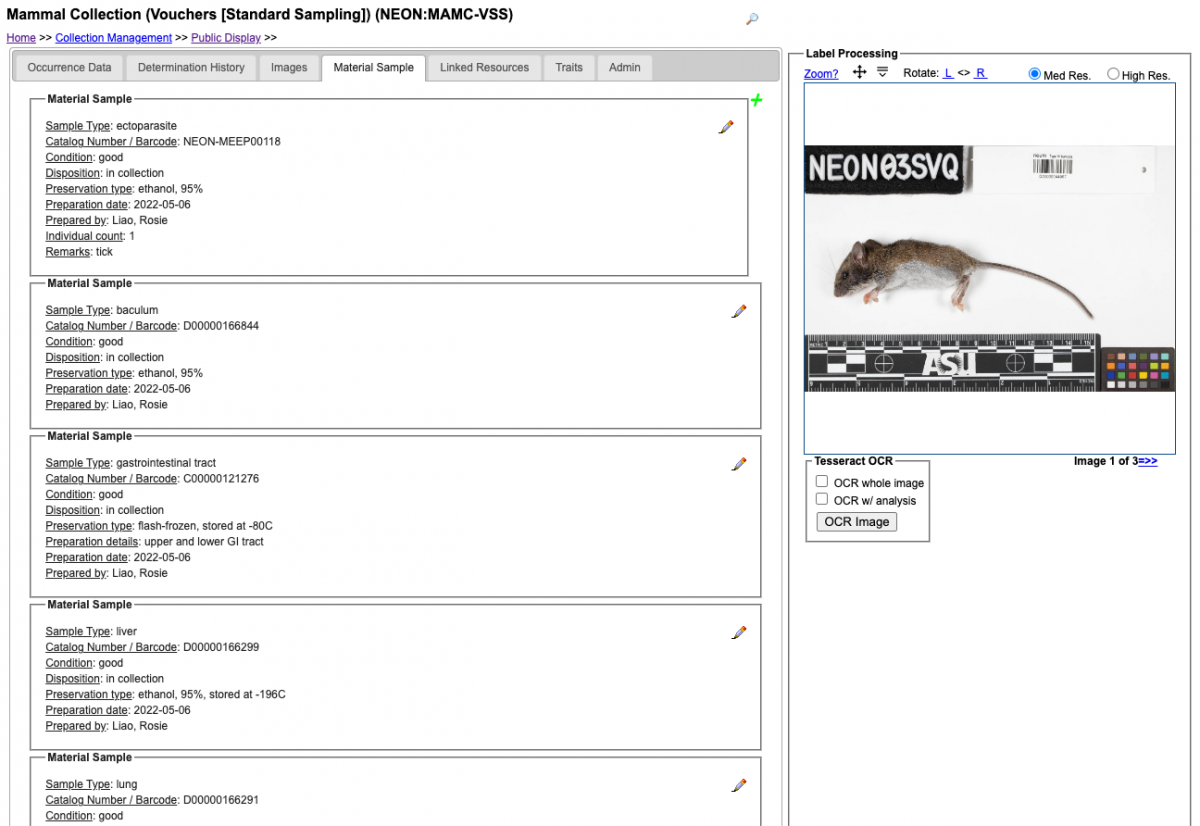Switch to the Determination History tab
Image resolution: width=1200 pixels, height=826 pixels.
191,67
